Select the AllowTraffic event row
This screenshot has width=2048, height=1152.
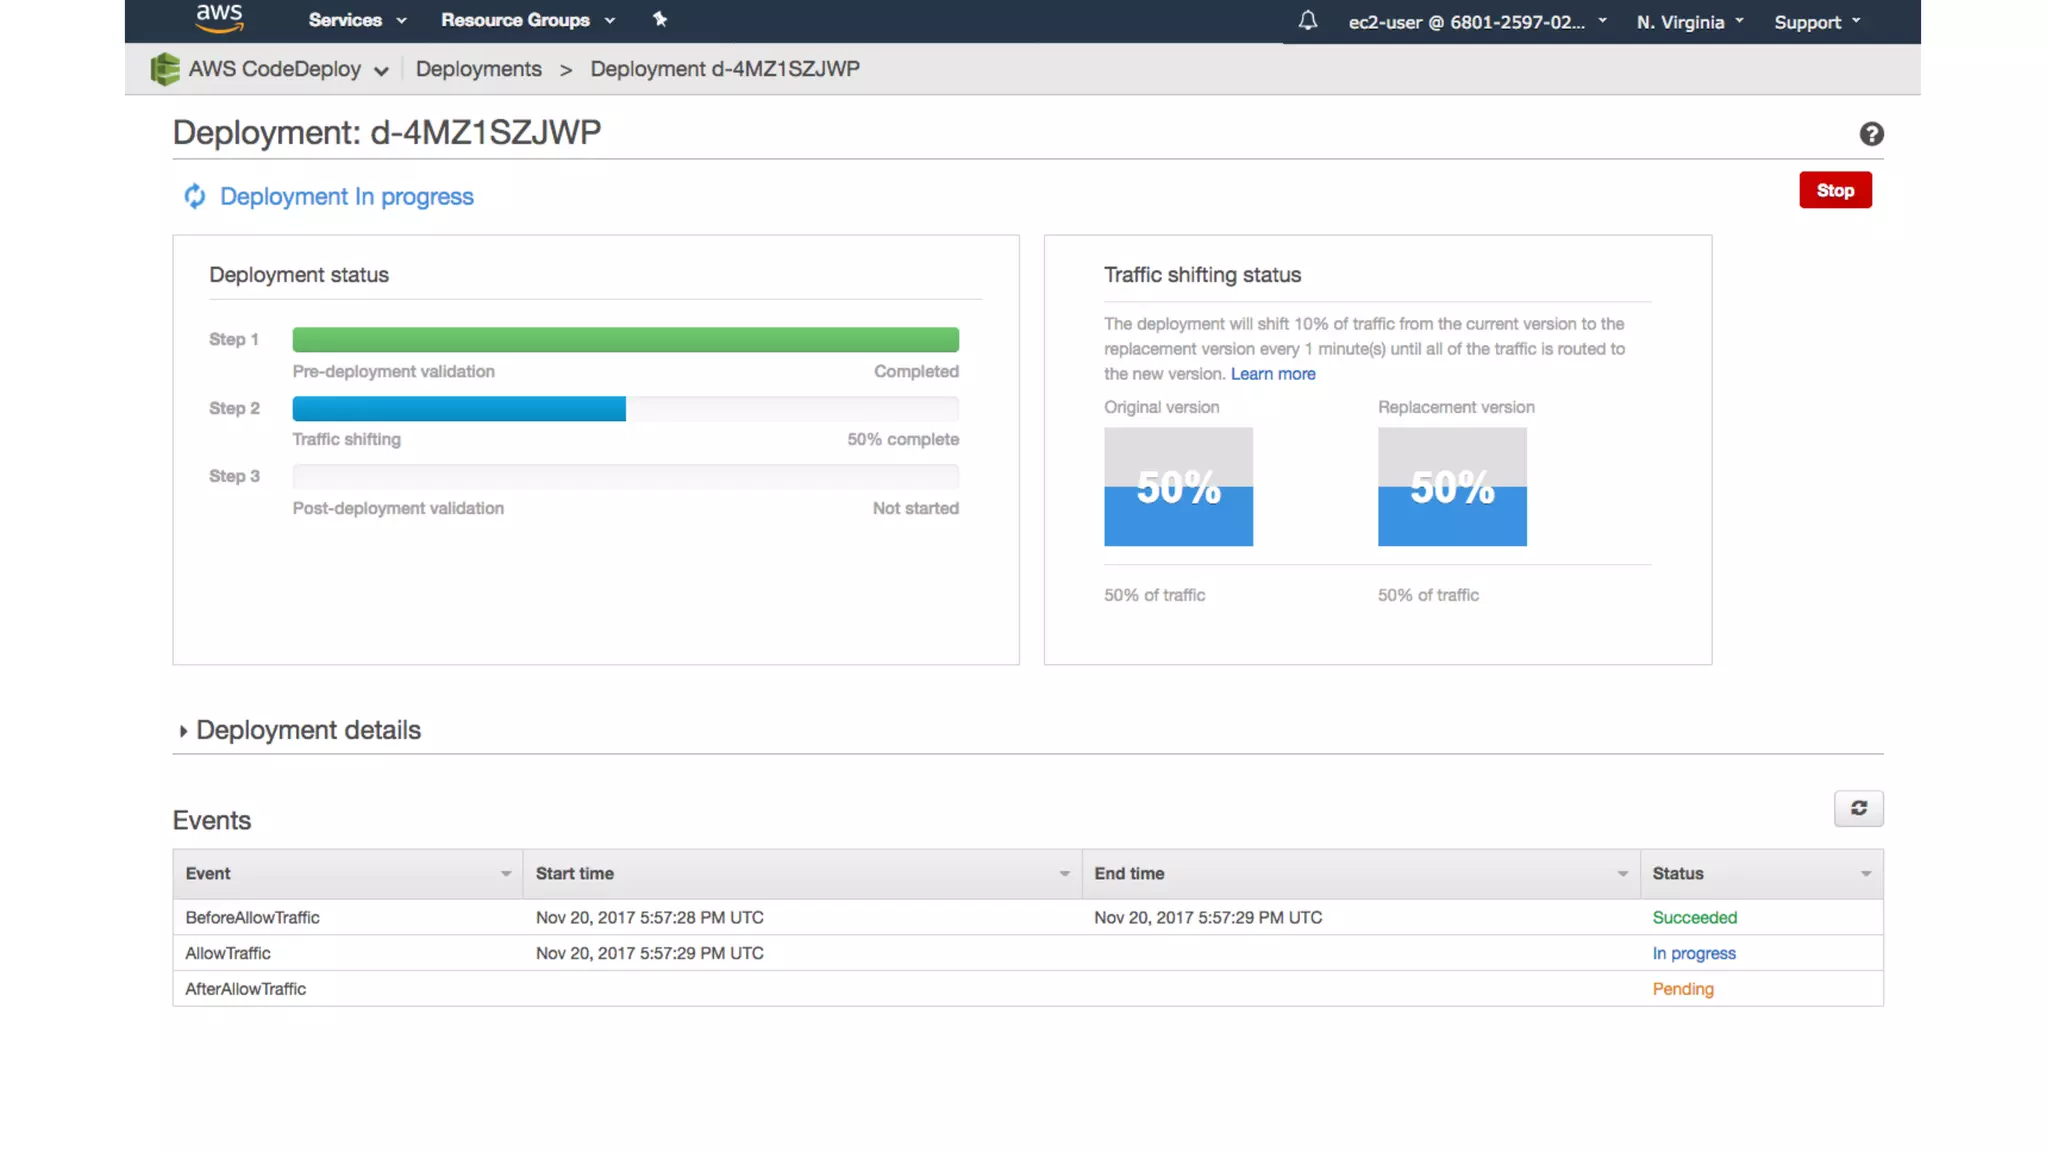click(x=228, y=953)
